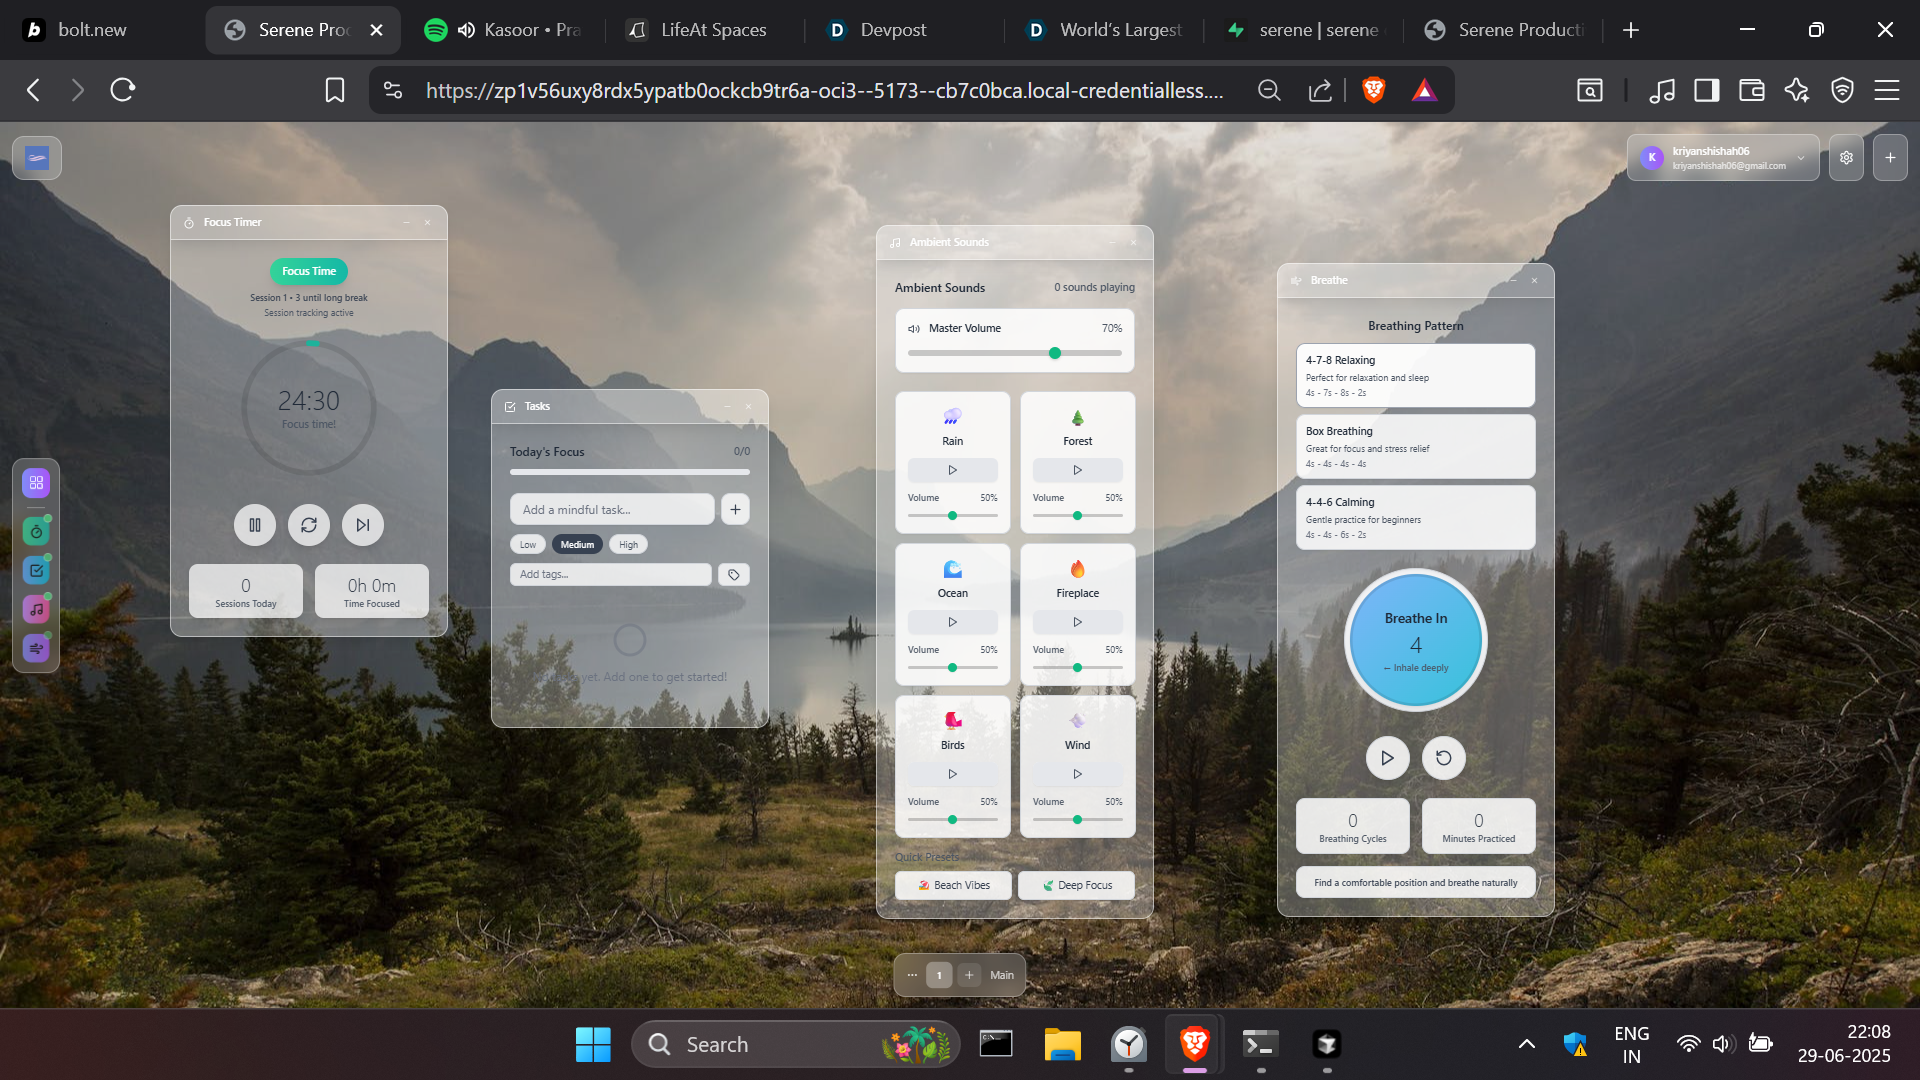Adjust the Master Volume slider
1920x1080 pixels.
point(1054,353)
